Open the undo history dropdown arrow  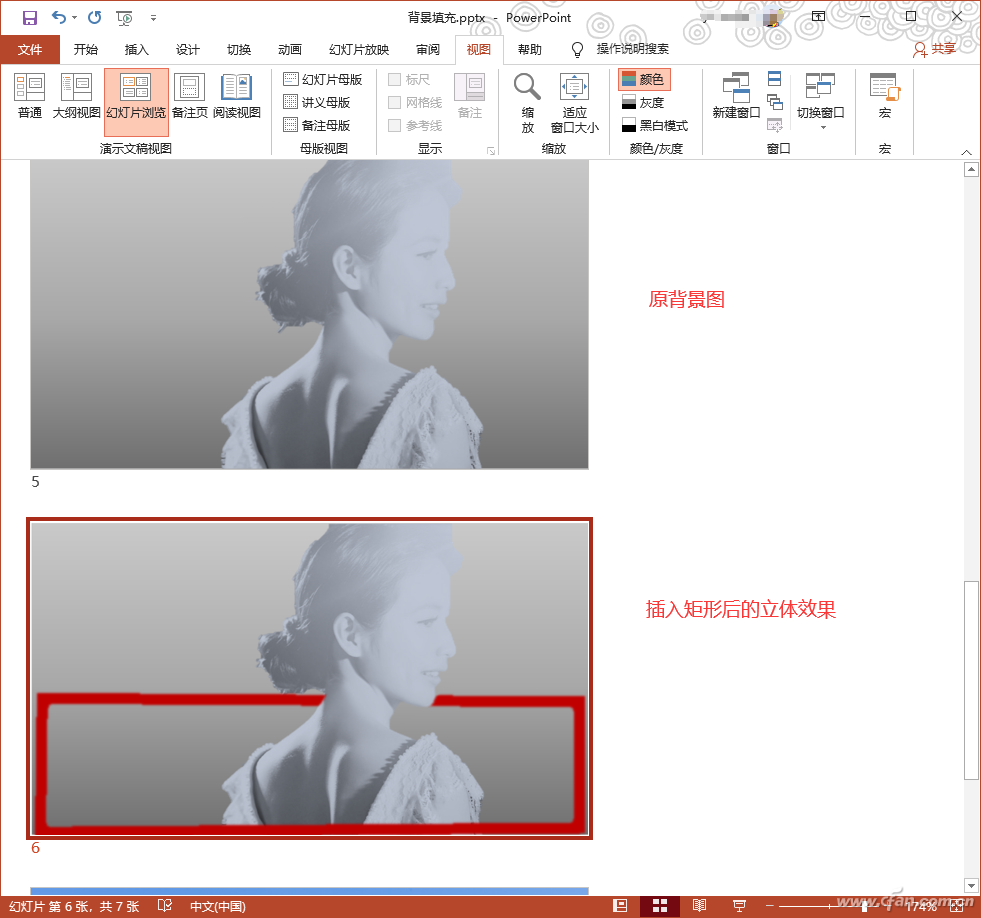pyautogui.click(x=74, y=18)
